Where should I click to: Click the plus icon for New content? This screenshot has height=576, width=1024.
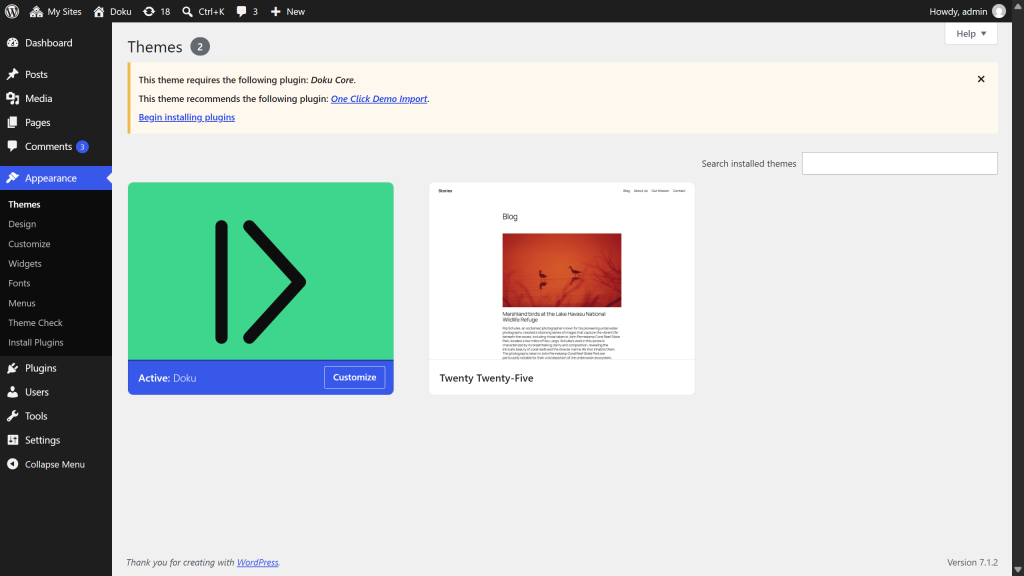coord(276,11)
